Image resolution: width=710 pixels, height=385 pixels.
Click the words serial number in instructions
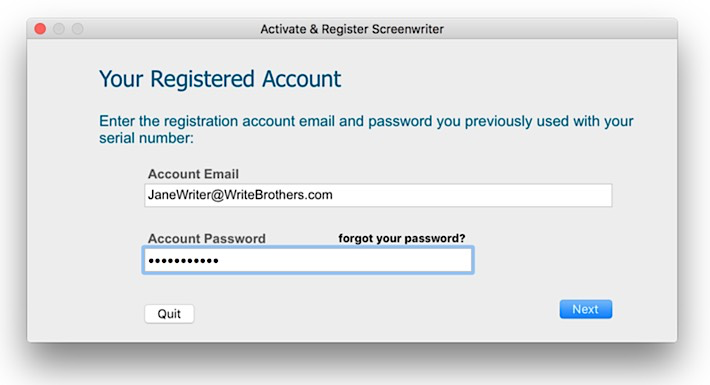click(146, 138)
